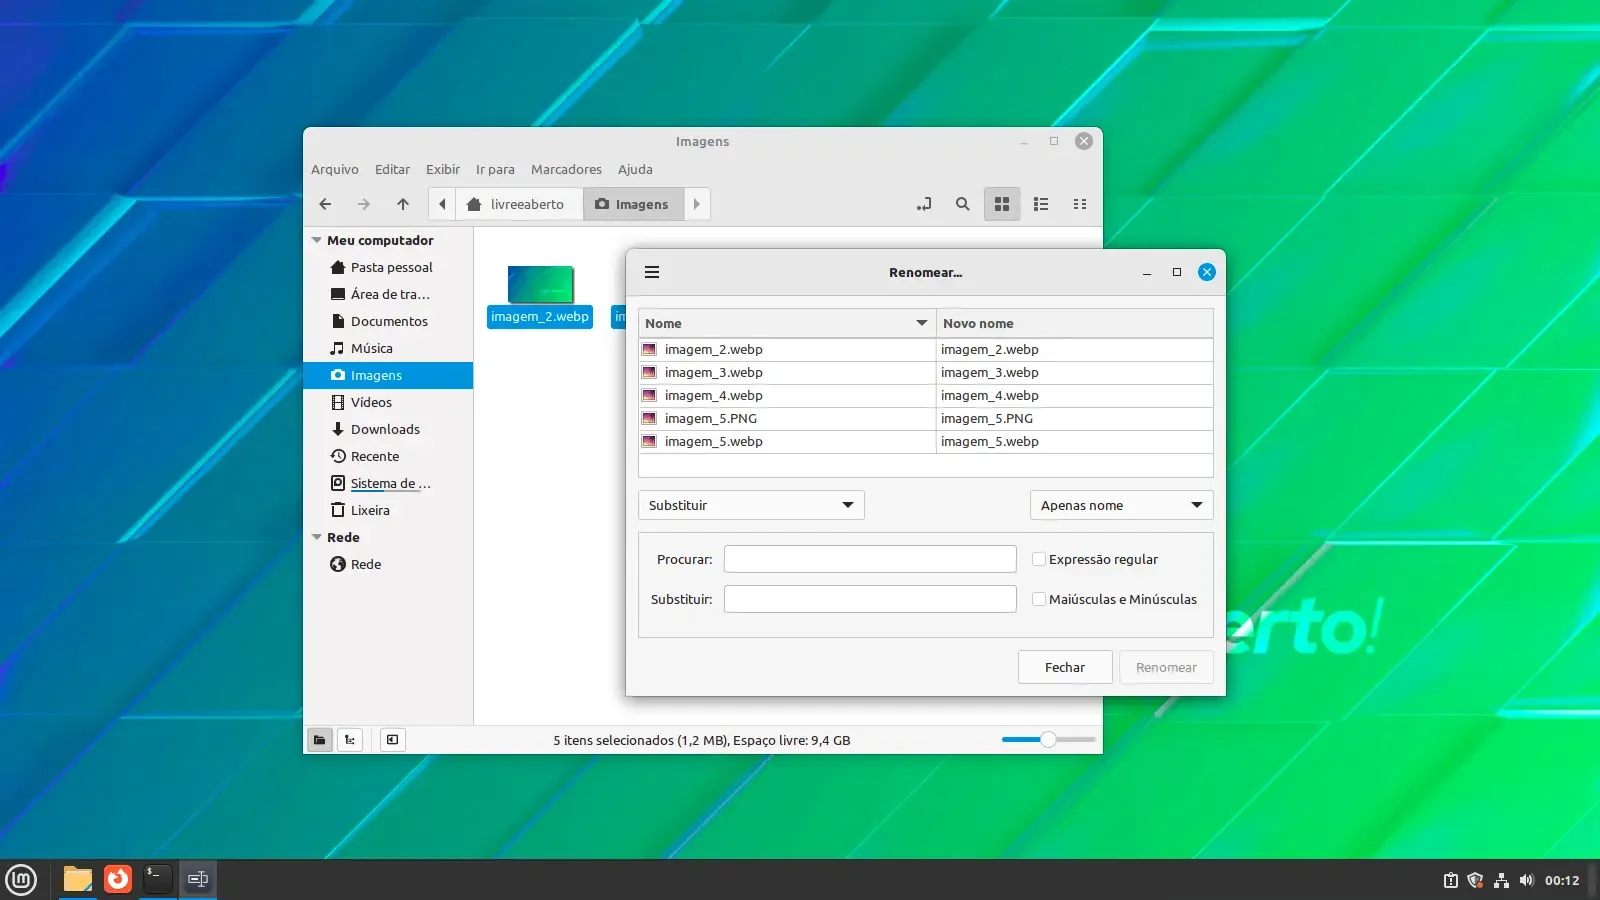Open Pasta pessoal in sidebar

point(388,267)
